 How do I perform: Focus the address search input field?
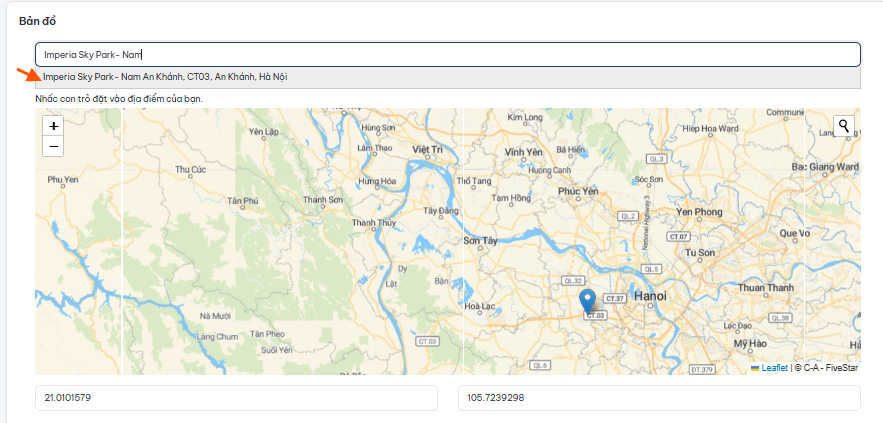click(x=448, y=55)
